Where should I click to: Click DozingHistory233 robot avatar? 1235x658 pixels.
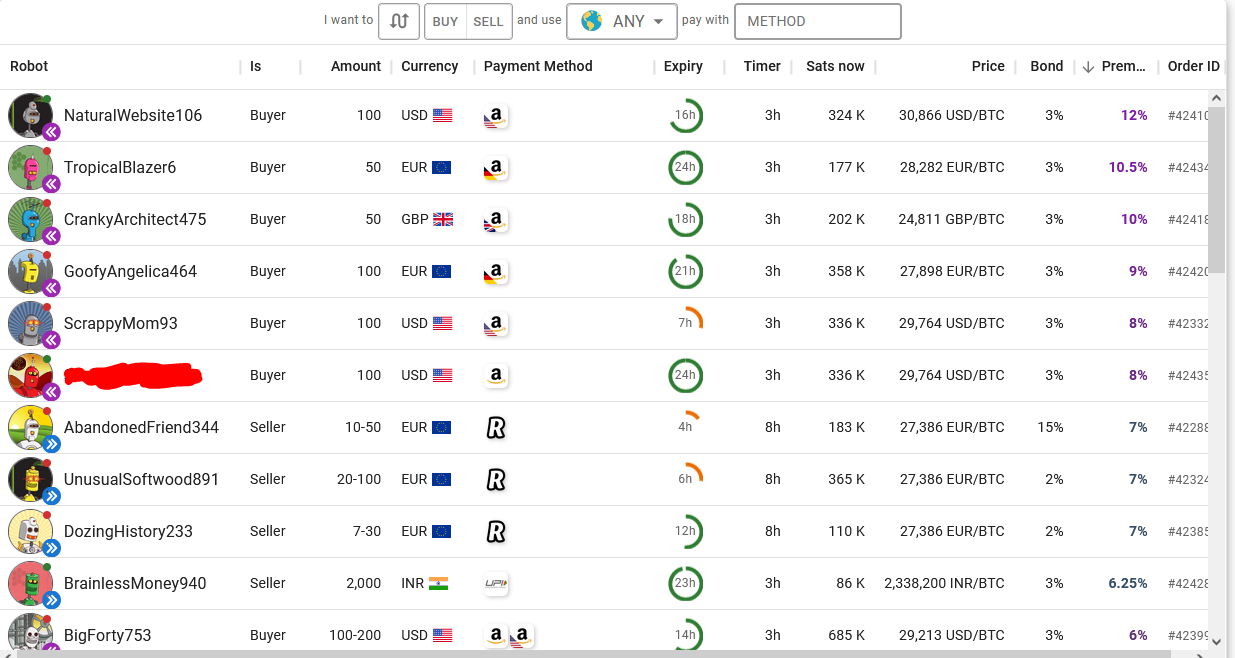(30, 531)
